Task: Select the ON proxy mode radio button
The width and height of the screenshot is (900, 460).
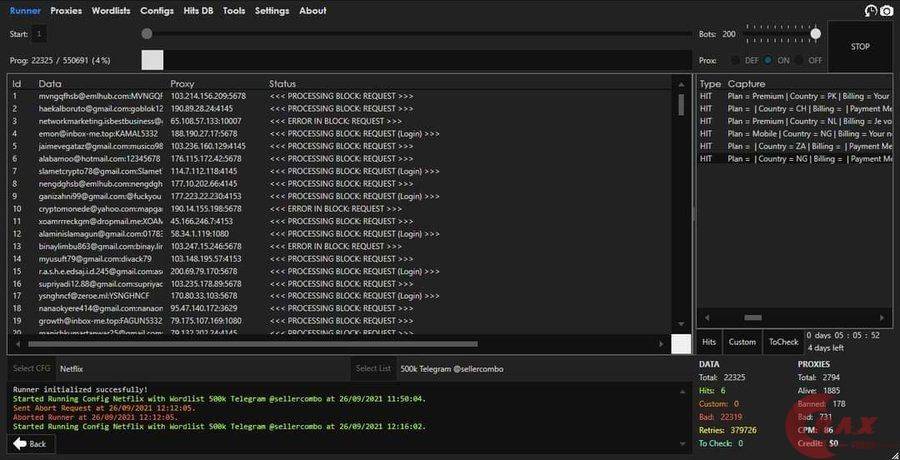Action: [768, 60]
